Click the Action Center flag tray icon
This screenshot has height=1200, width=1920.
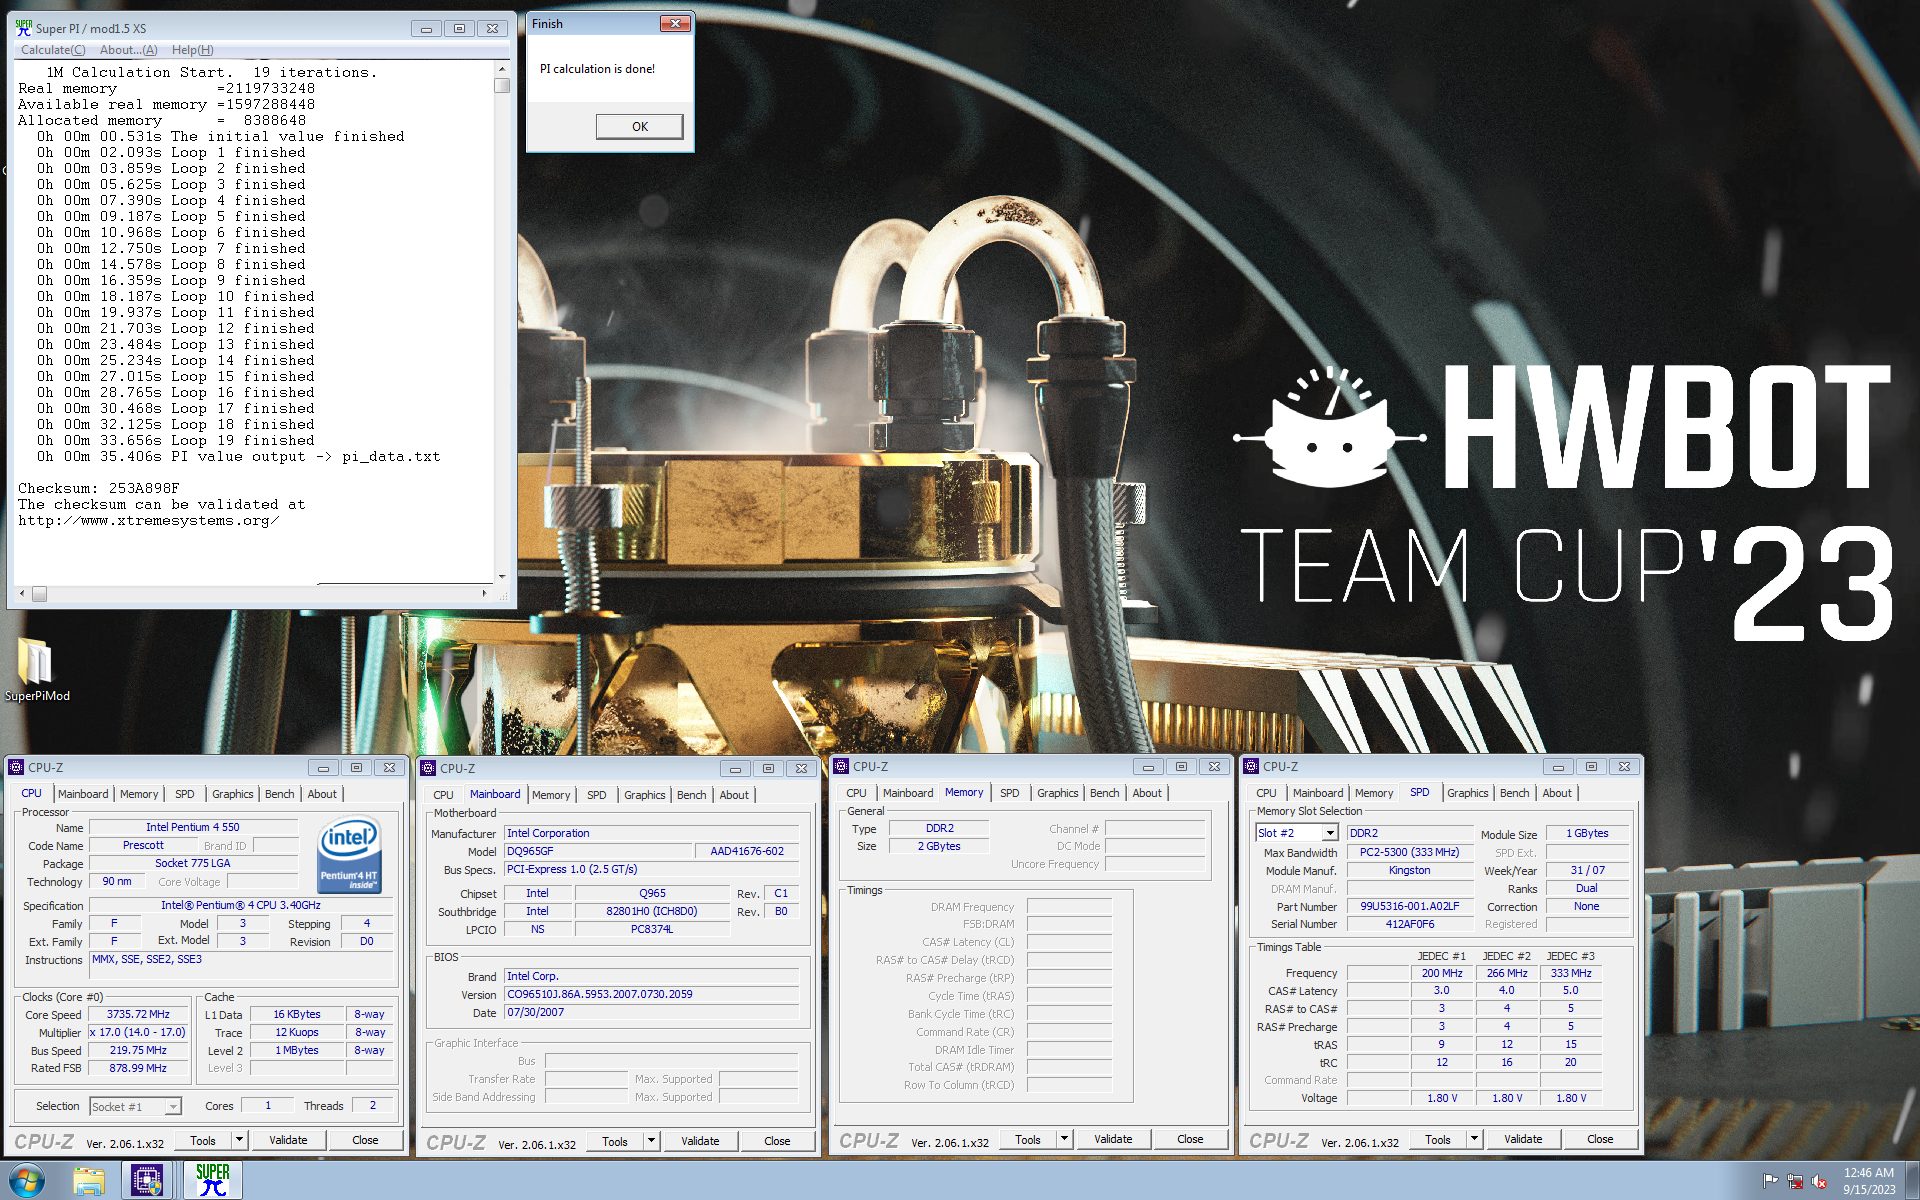(x=1770, y=1181)
